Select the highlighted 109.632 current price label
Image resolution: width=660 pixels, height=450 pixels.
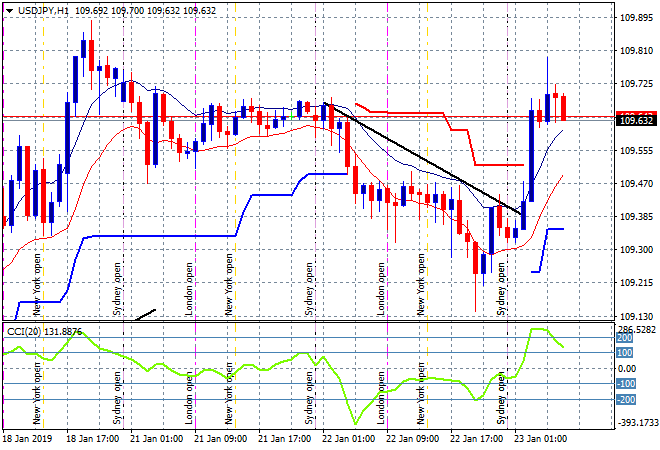636,121
